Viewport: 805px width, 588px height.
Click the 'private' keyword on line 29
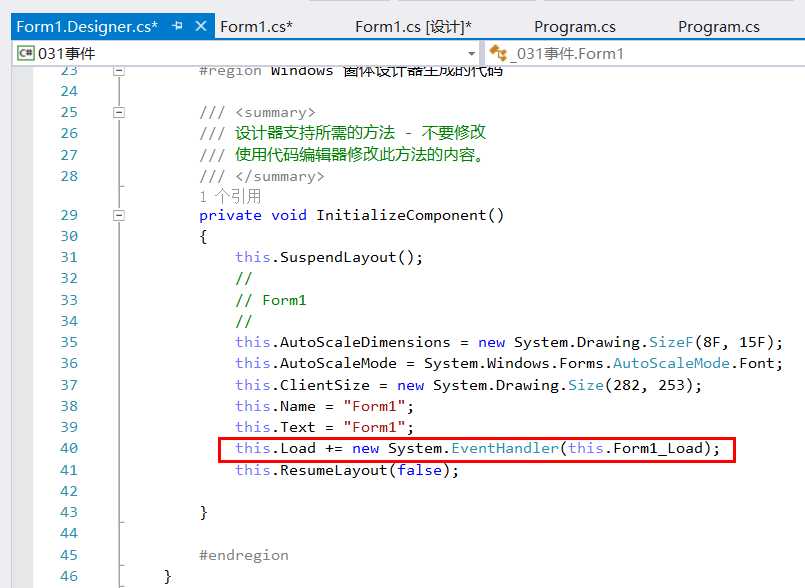pyautogui.click(x=230, y=215)
